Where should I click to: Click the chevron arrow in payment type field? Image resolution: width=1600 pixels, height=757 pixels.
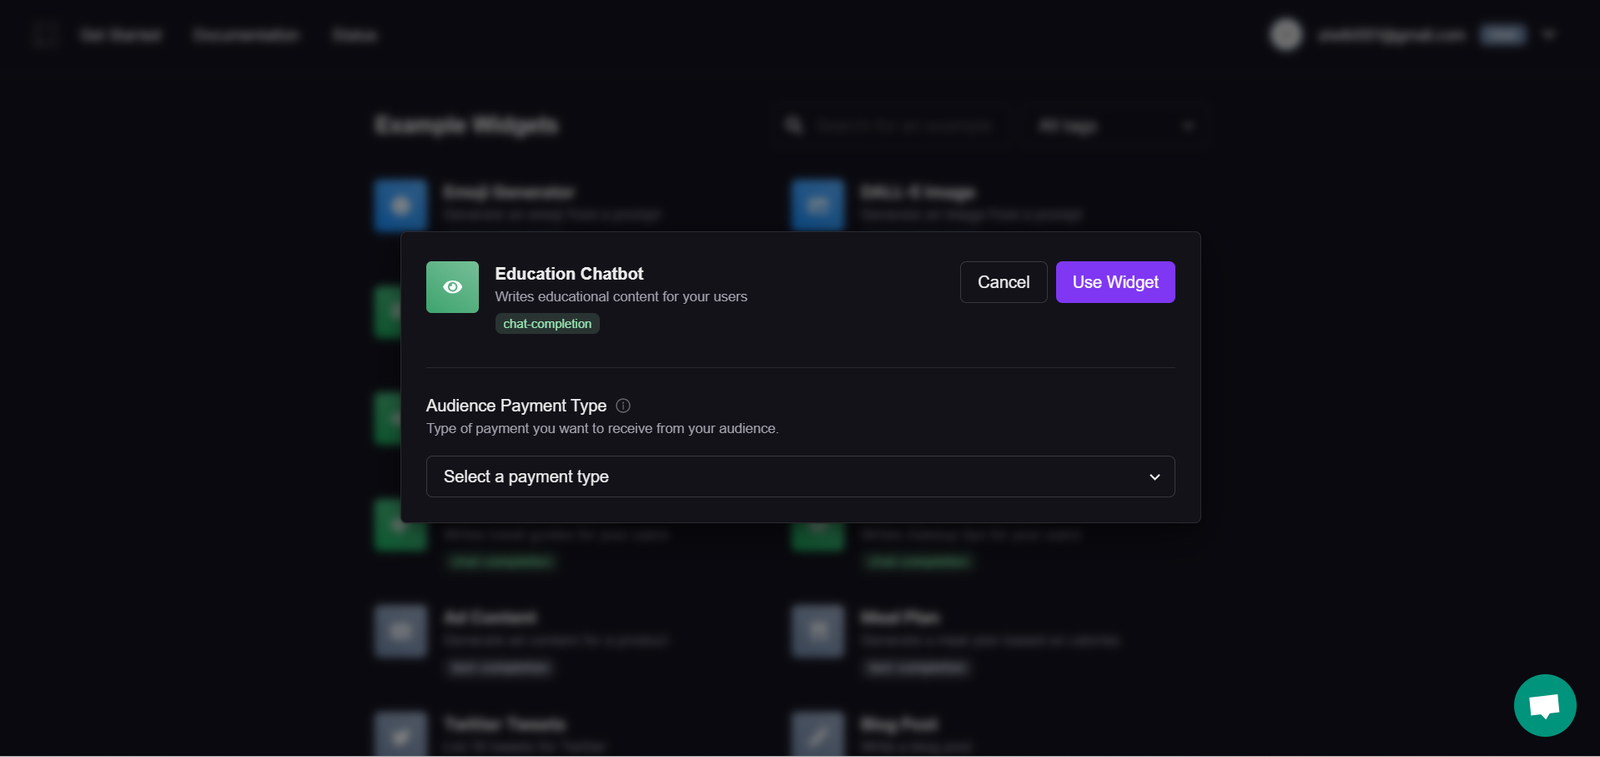click(x=1154, y=477)
